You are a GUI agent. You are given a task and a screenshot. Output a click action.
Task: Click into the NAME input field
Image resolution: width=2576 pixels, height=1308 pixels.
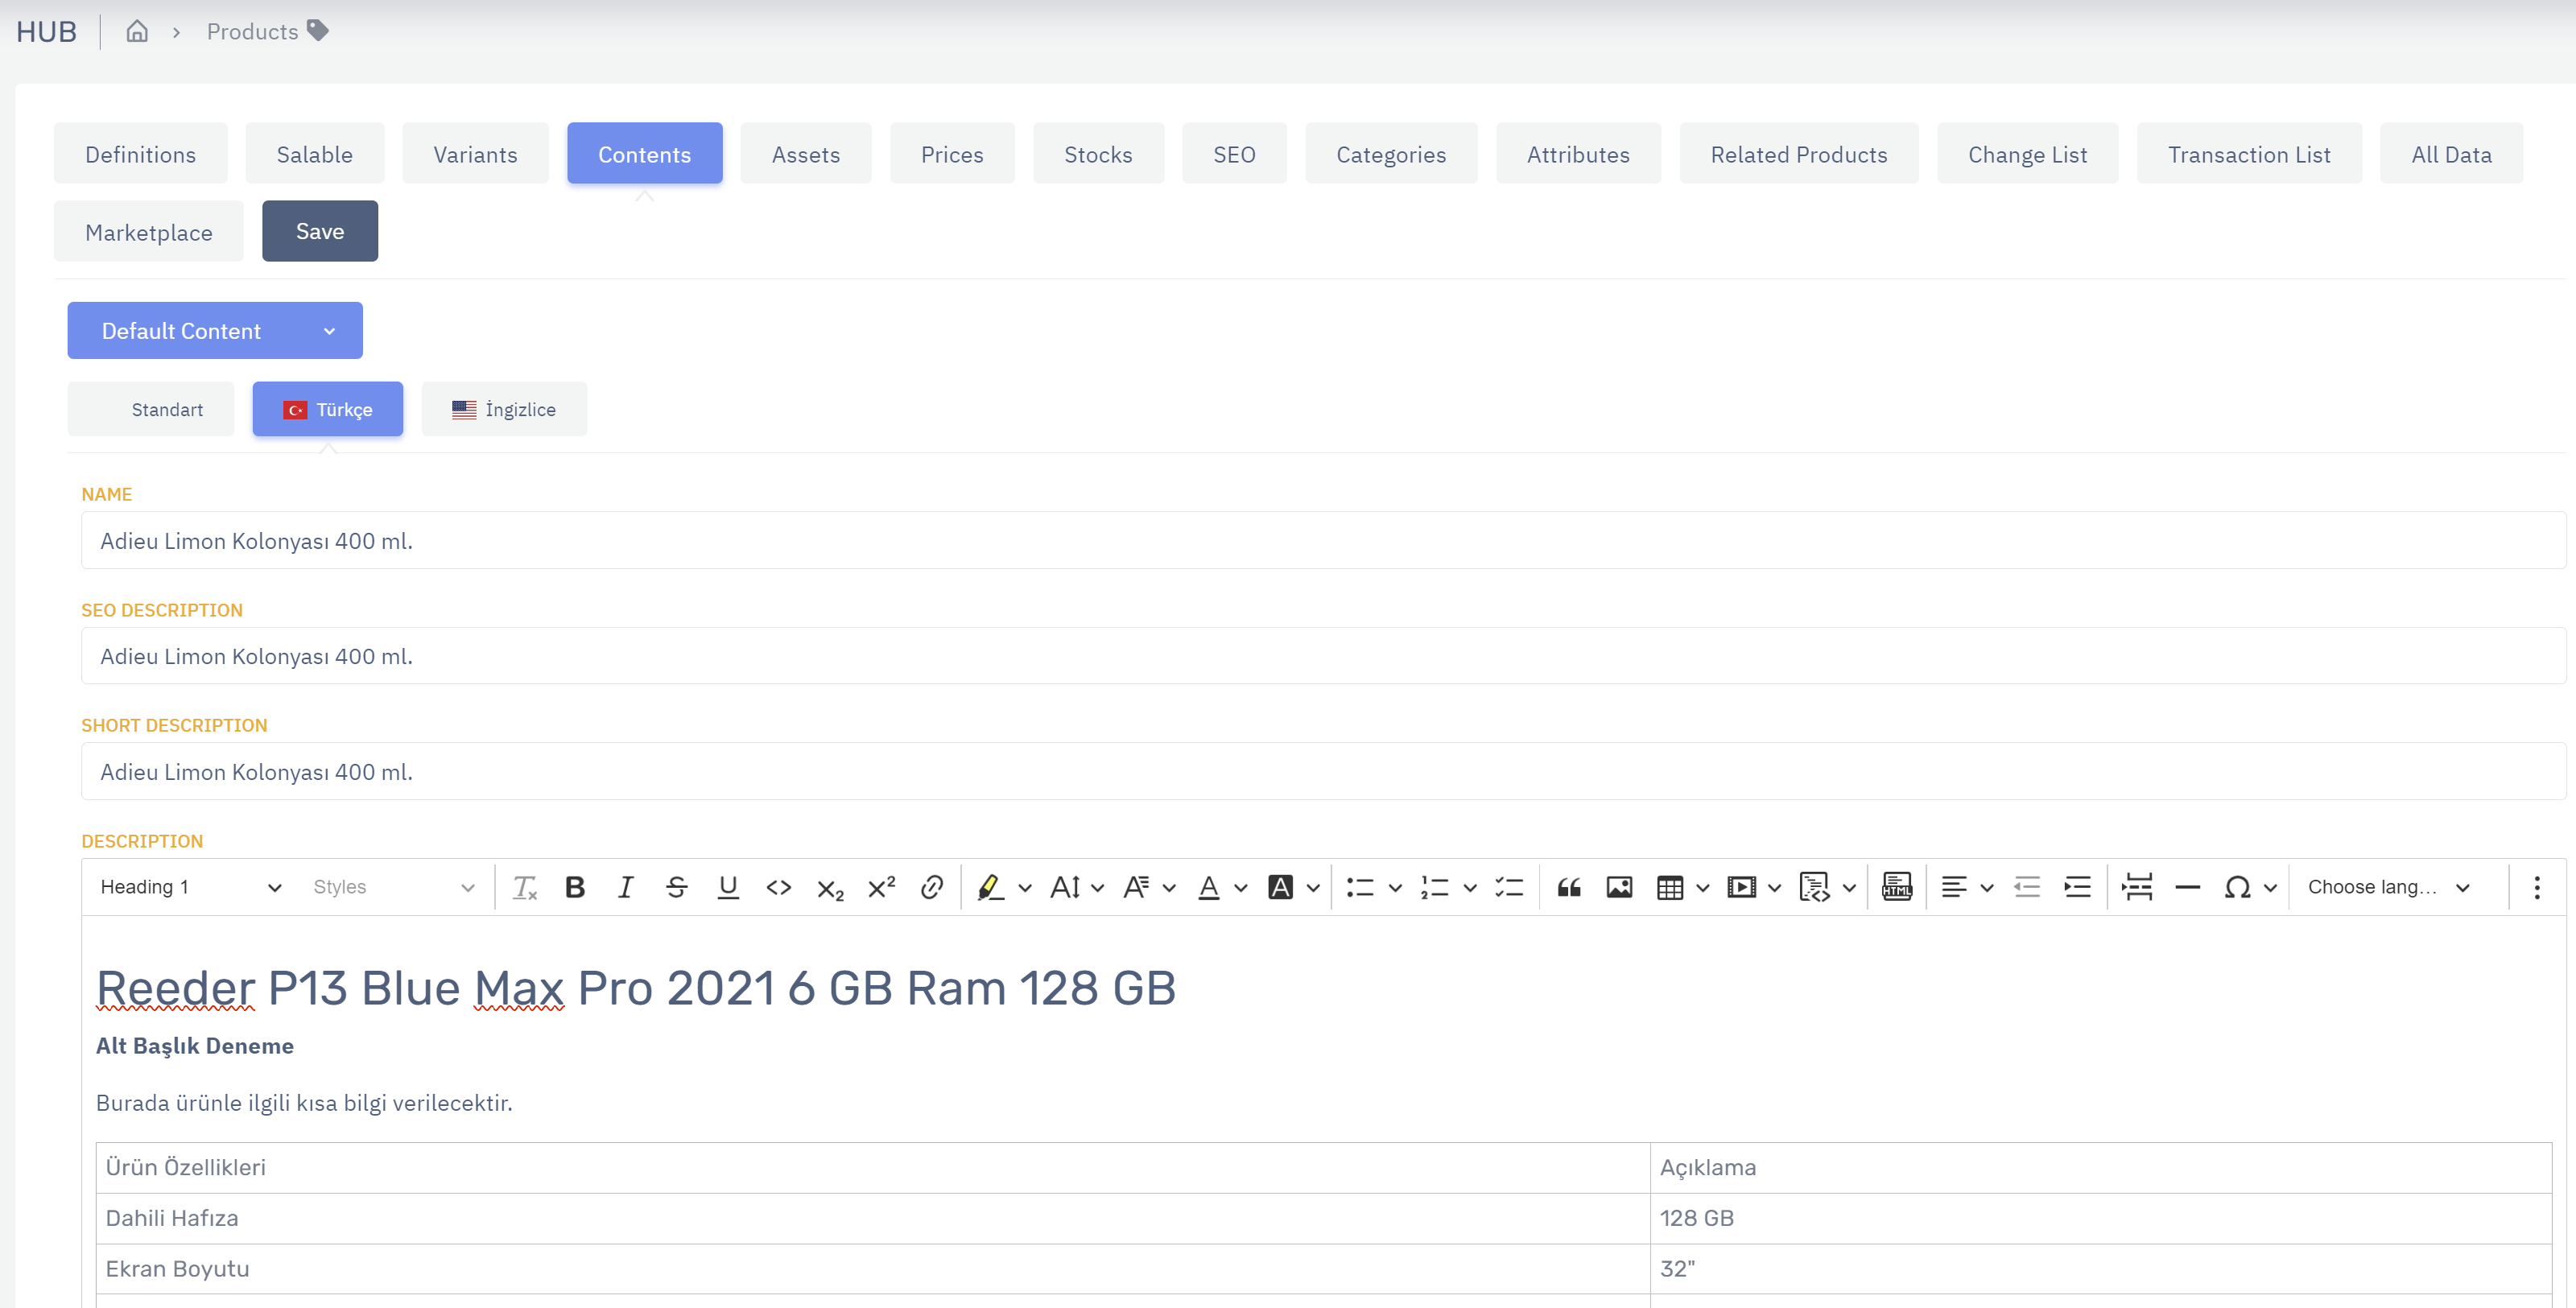[1324, 541]
